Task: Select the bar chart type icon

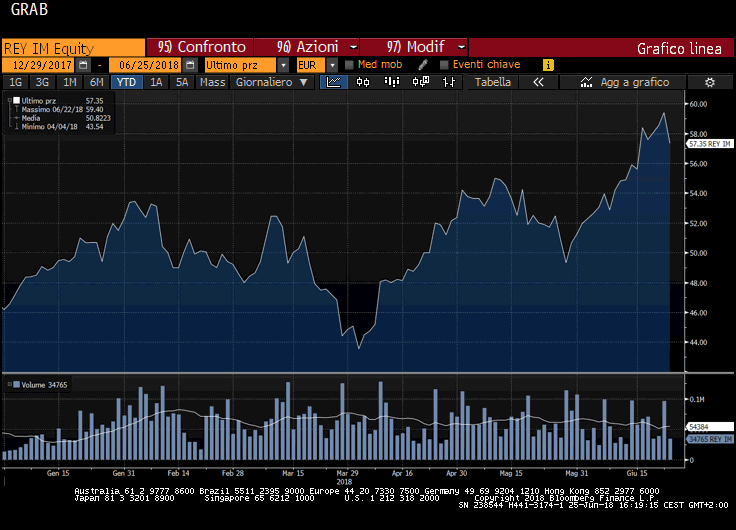Action: [391, 82]
